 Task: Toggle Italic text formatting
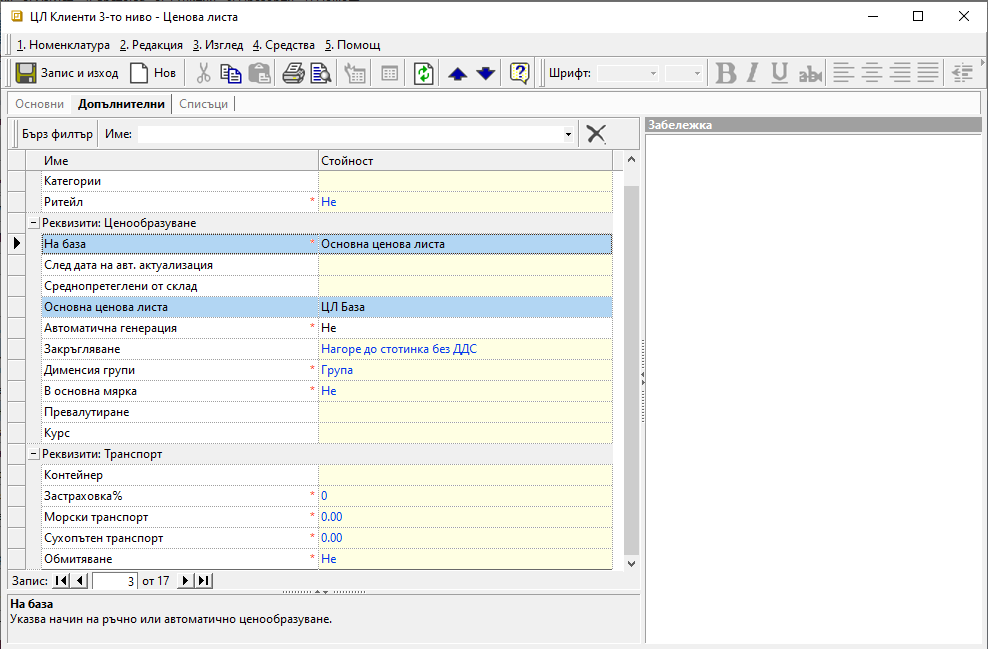pyautogui.click(x=753, y=73)
